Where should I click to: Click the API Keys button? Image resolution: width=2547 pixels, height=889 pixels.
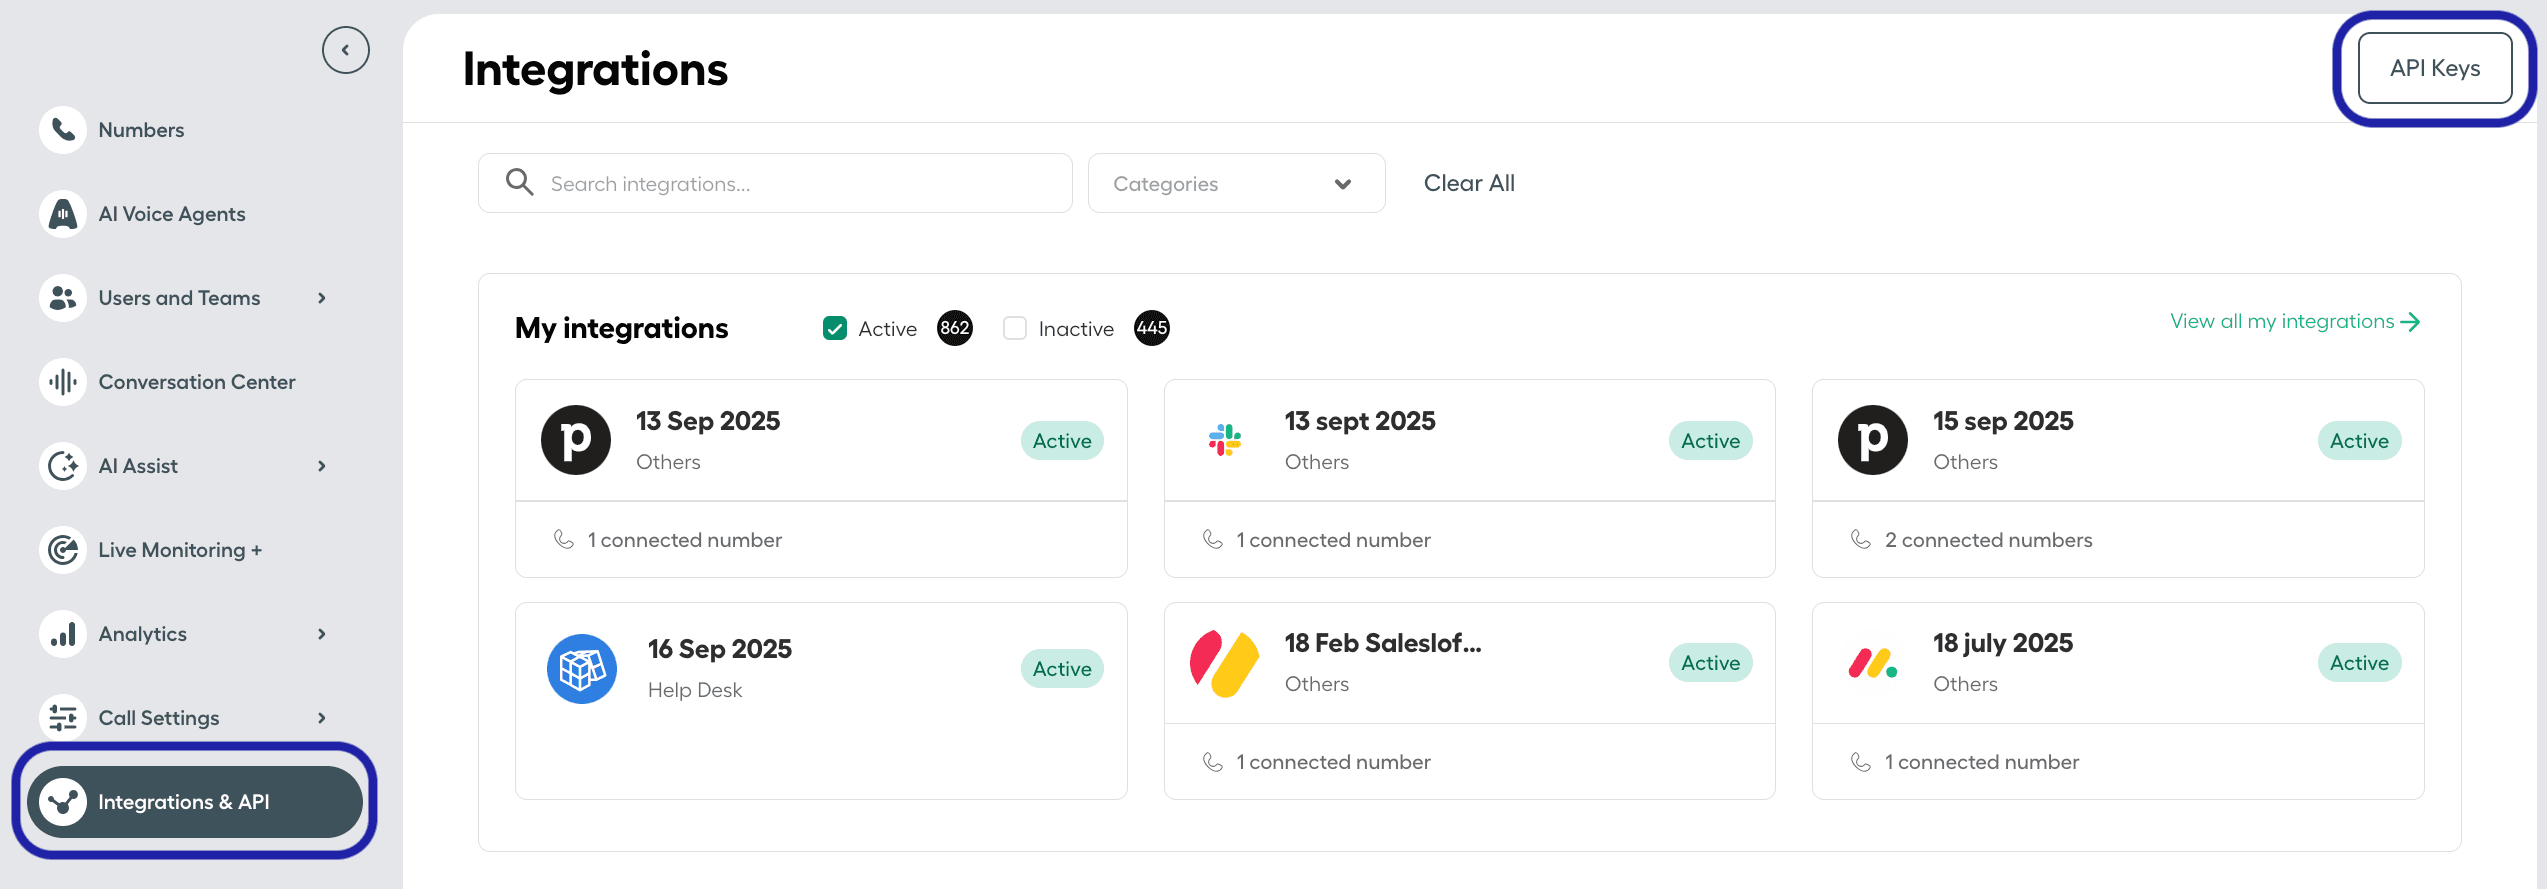(x=2434, y=68)
